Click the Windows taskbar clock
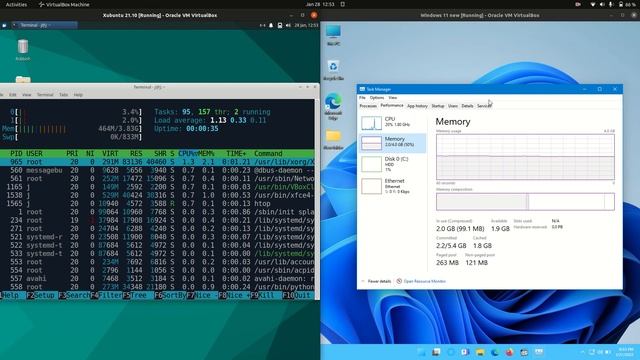The image size is (640, 360). coord(626,352)
